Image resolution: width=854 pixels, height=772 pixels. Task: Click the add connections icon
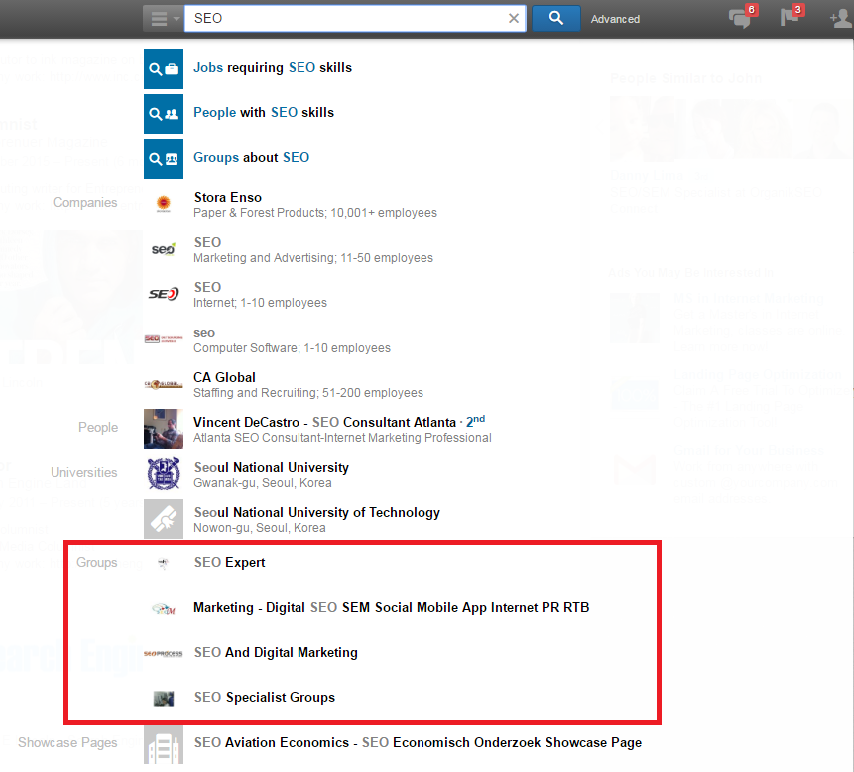pos(840,18)
